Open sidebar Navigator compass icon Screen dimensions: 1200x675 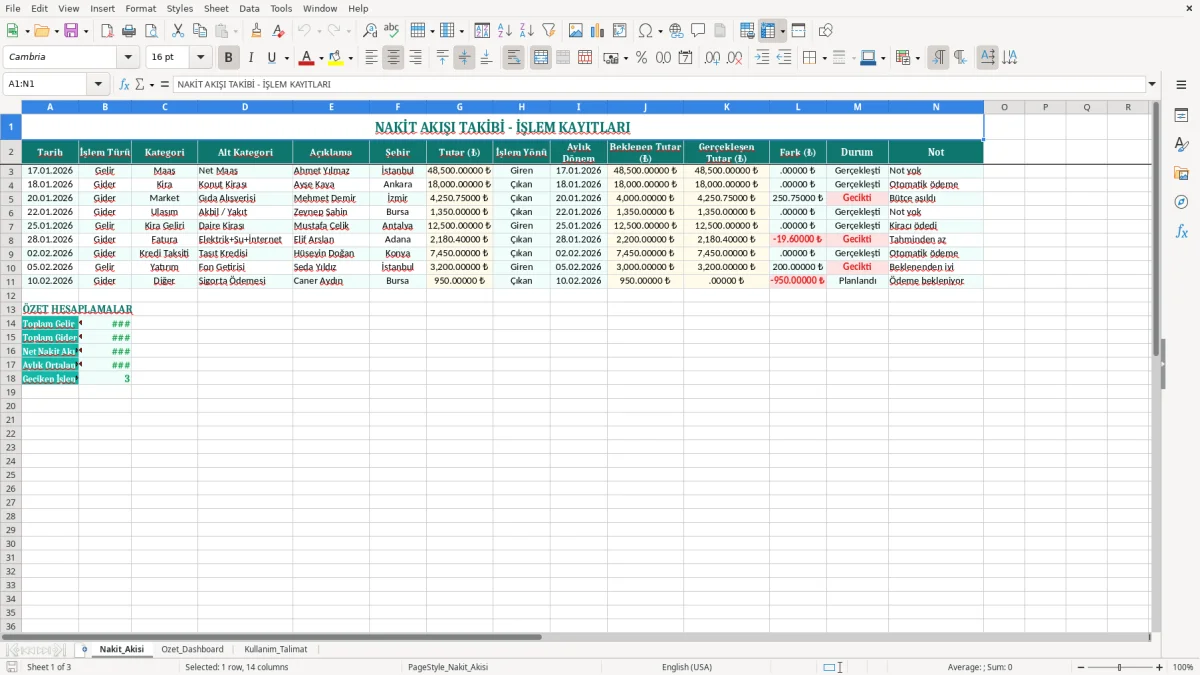coord(1181,202)
